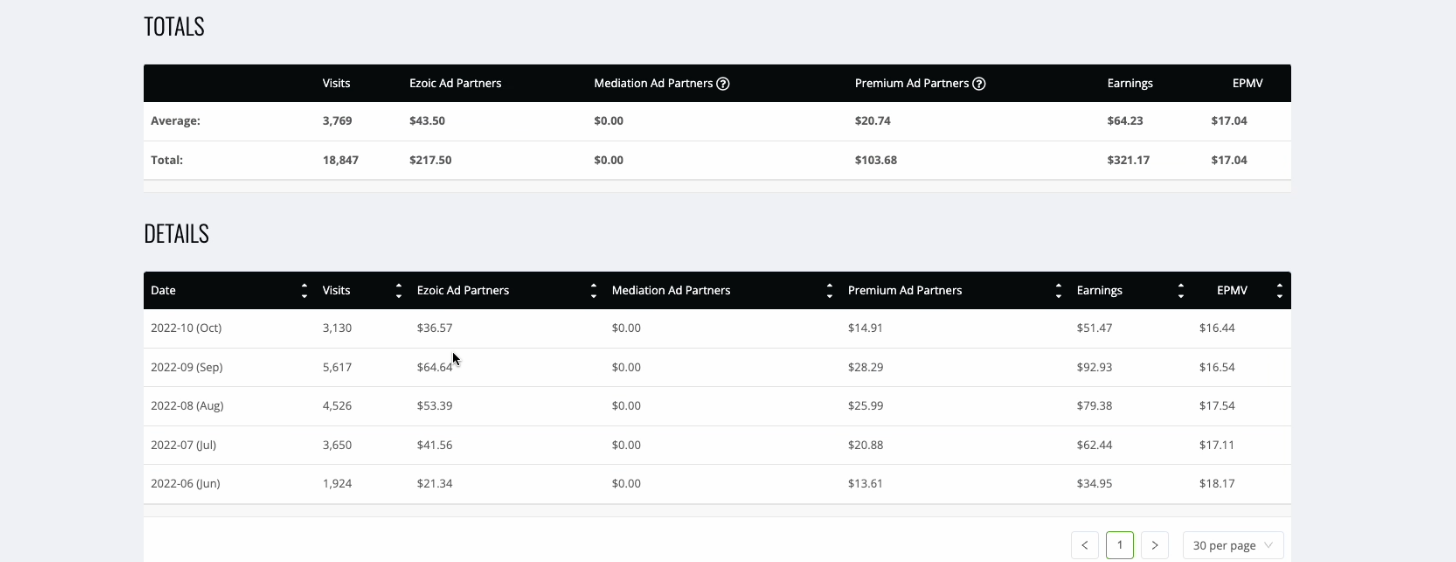This screenshot has width=1456, height=562.
Task: Sort by Ezoic Ad Partners column
Action: 594,291
